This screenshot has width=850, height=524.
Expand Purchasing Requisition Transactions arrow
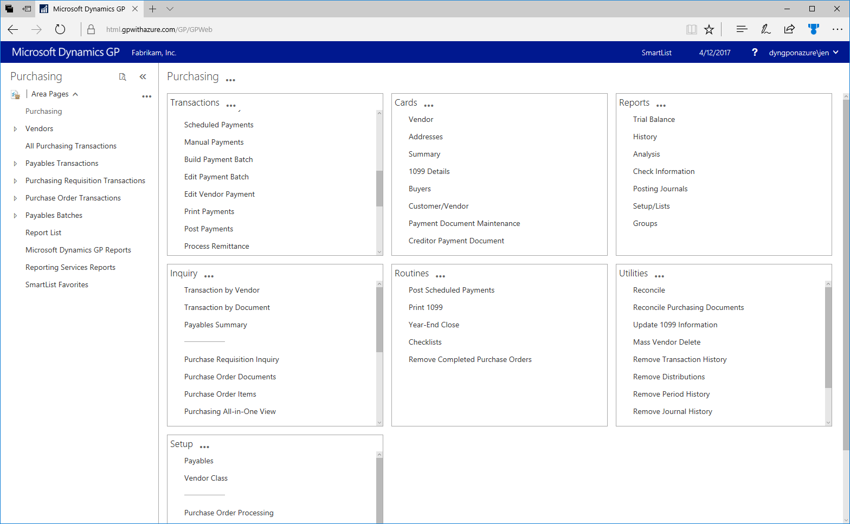[x=15, y=181]
